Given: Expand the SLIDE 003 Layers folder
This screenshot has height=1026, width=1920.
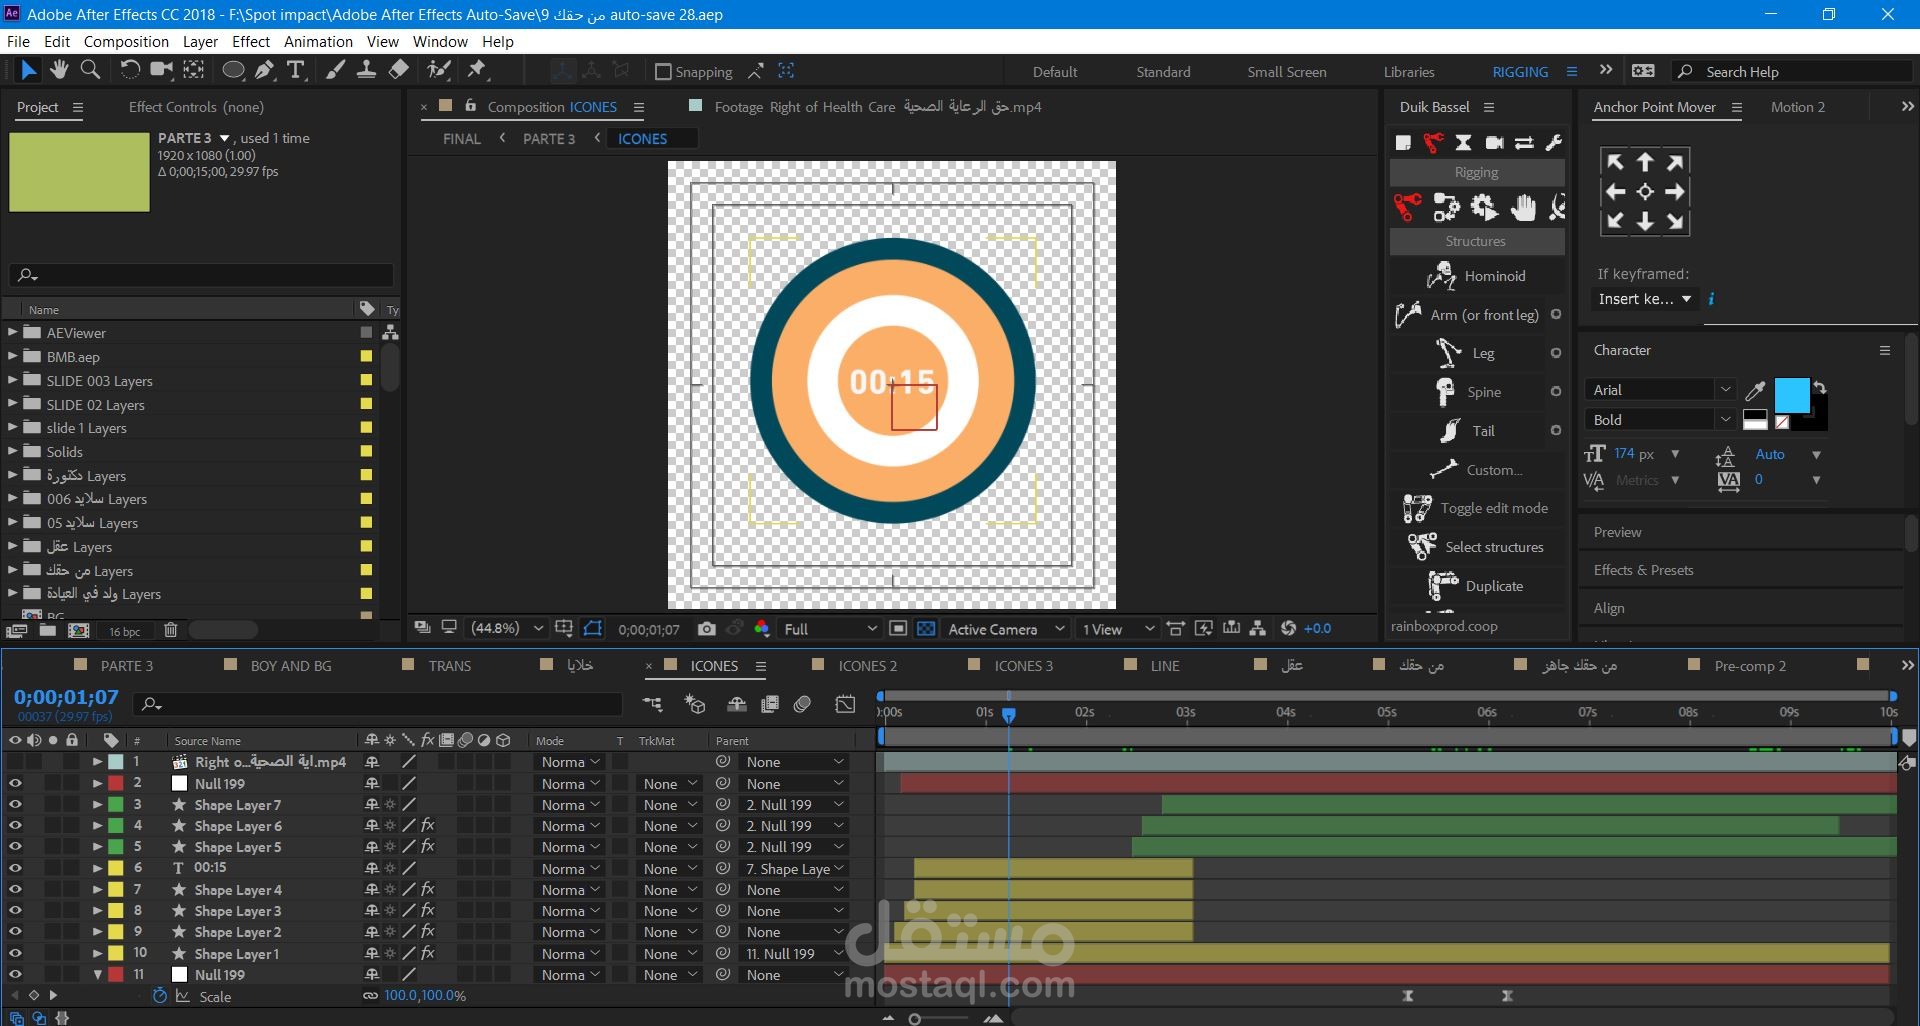Looking at the screenshot, I should click(x=13, y=381).
